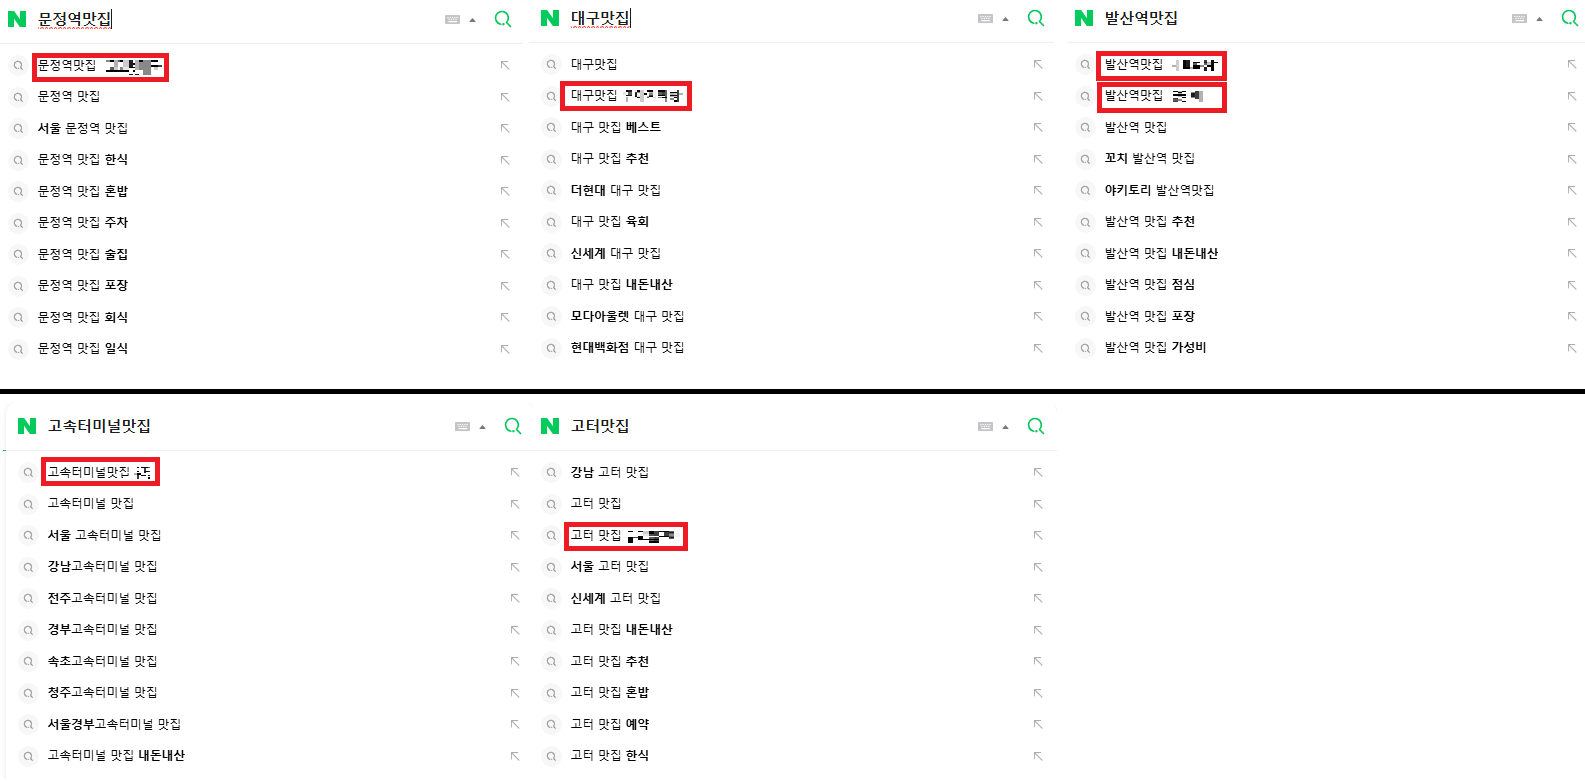Click the fill-in arrow for 발산역 맛집 가성비
This screenshot has height=781, width=1585.
click(1572, 348)
